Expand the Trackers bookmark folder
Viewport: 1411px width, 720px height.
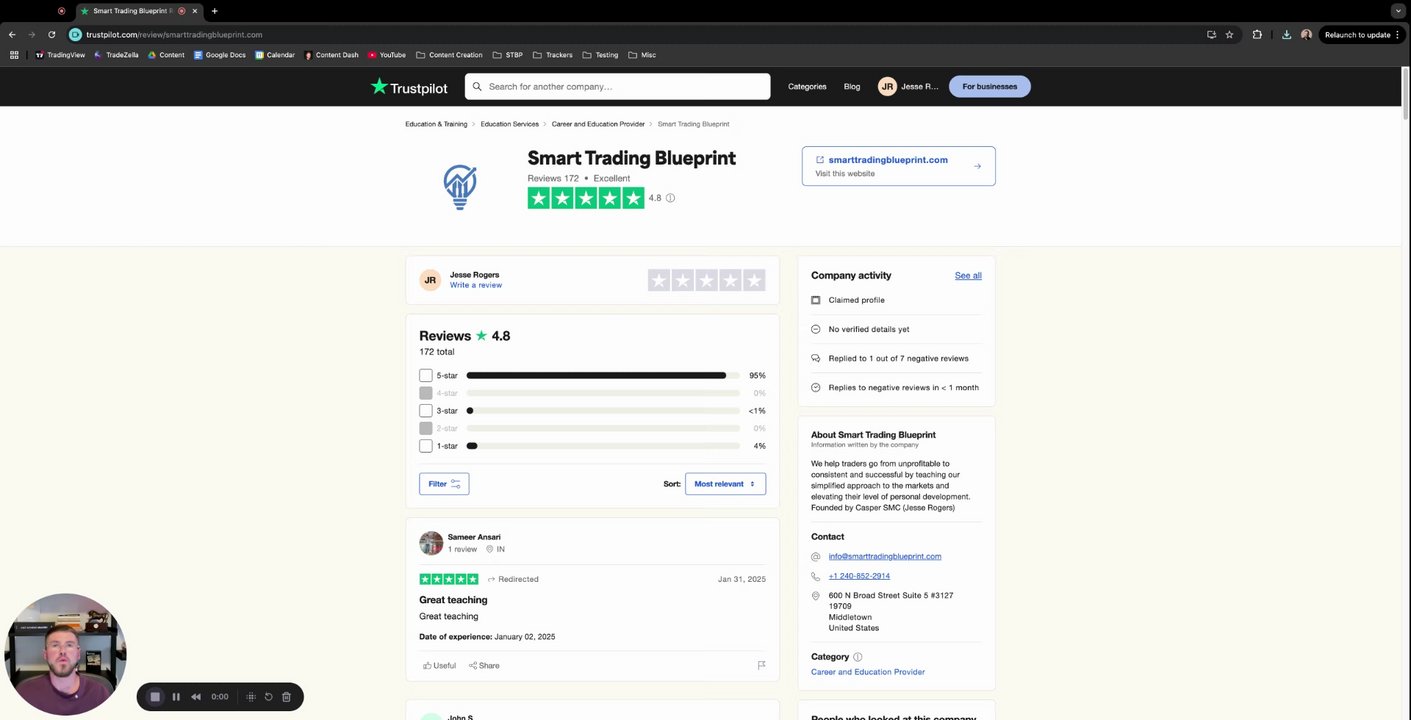point(553,55)
